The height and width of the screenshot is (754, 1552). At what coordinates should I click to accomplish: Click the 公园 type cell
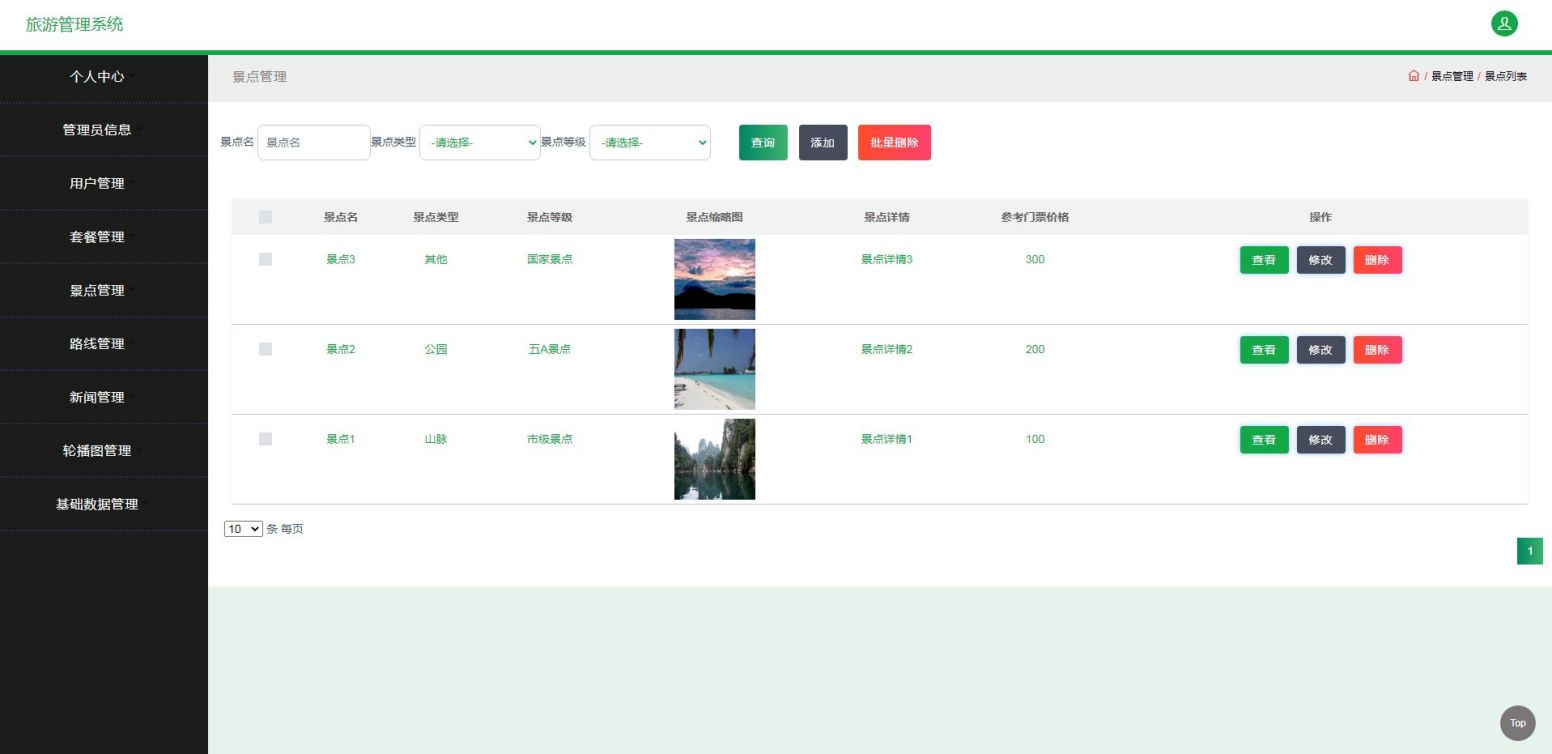[x=436, y=349]
